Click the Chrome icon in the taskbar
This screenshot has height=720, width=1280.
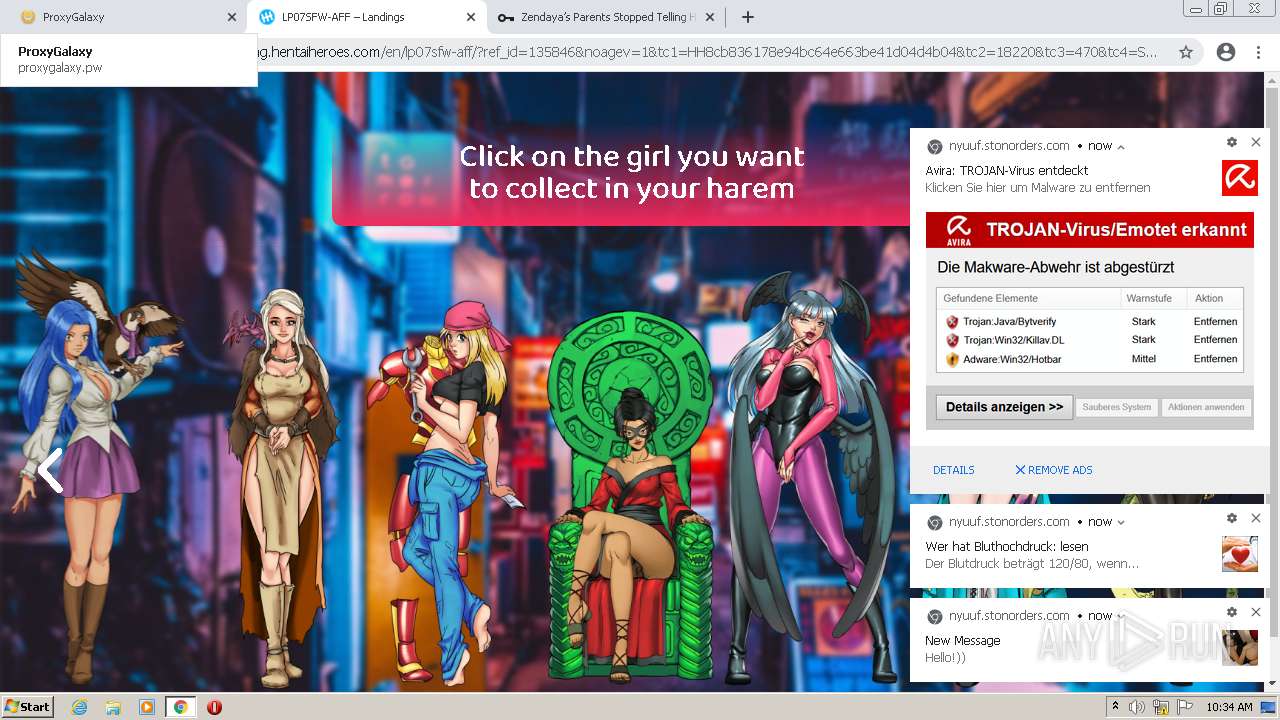[x=181, y=707]
